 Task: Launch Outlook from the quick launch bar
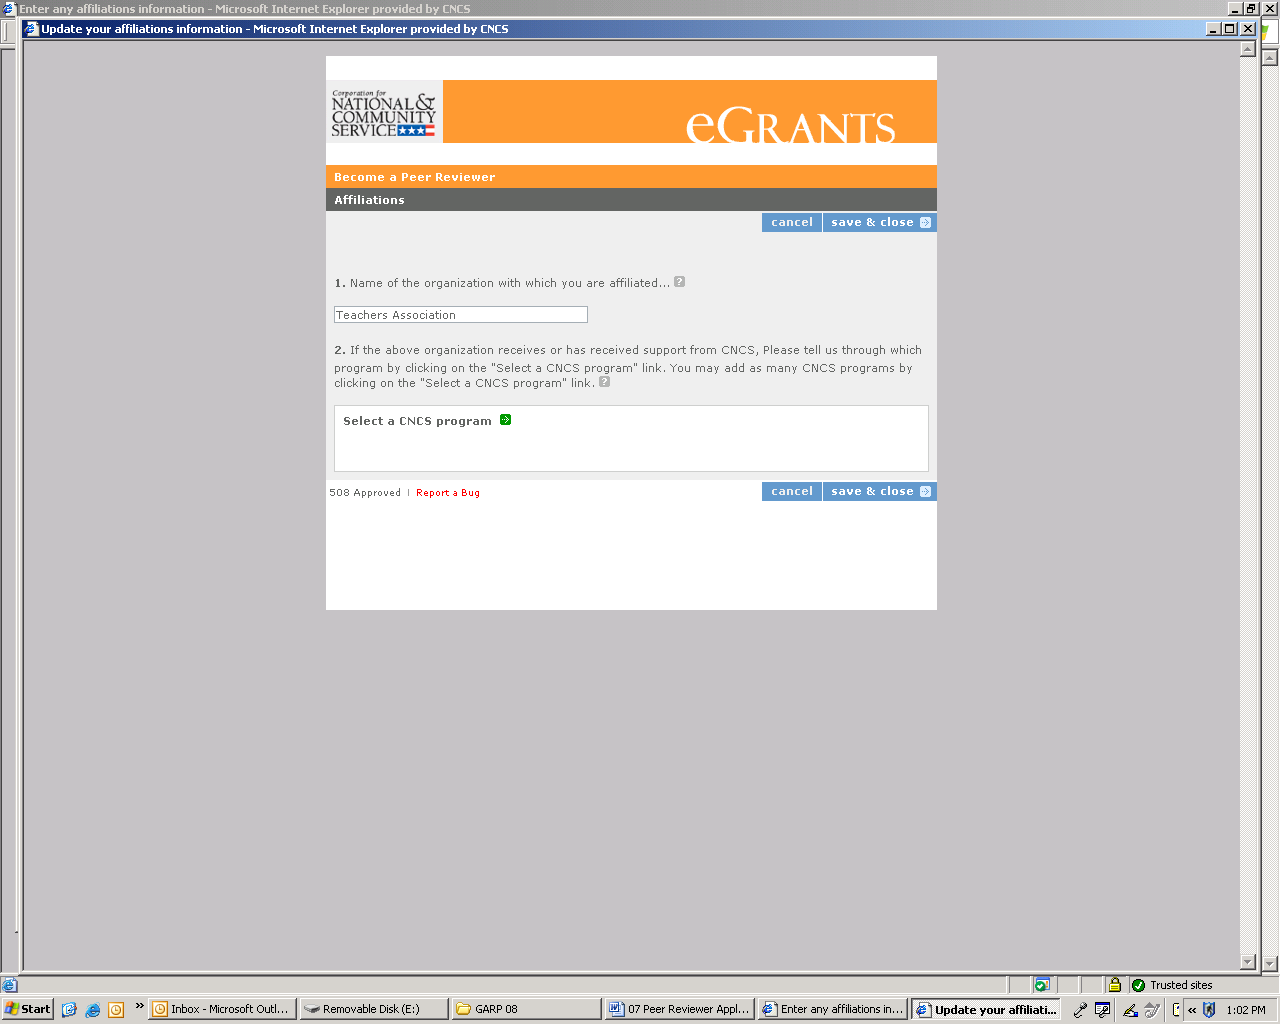click(116, 1009)
